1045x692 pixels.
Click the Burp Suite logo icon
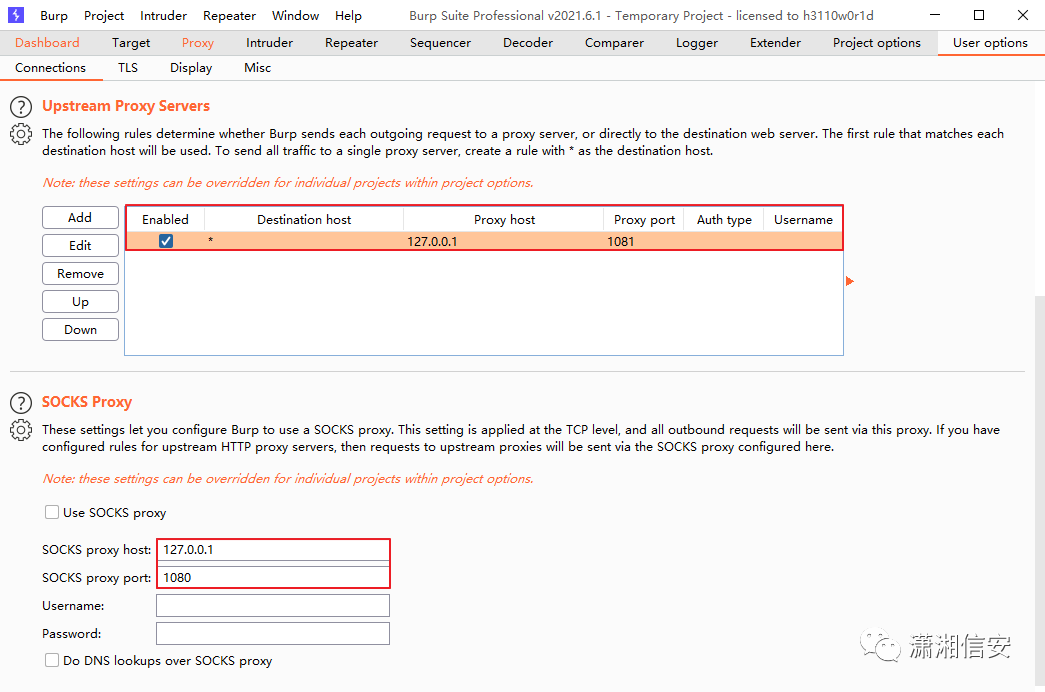tap(15, 15)
